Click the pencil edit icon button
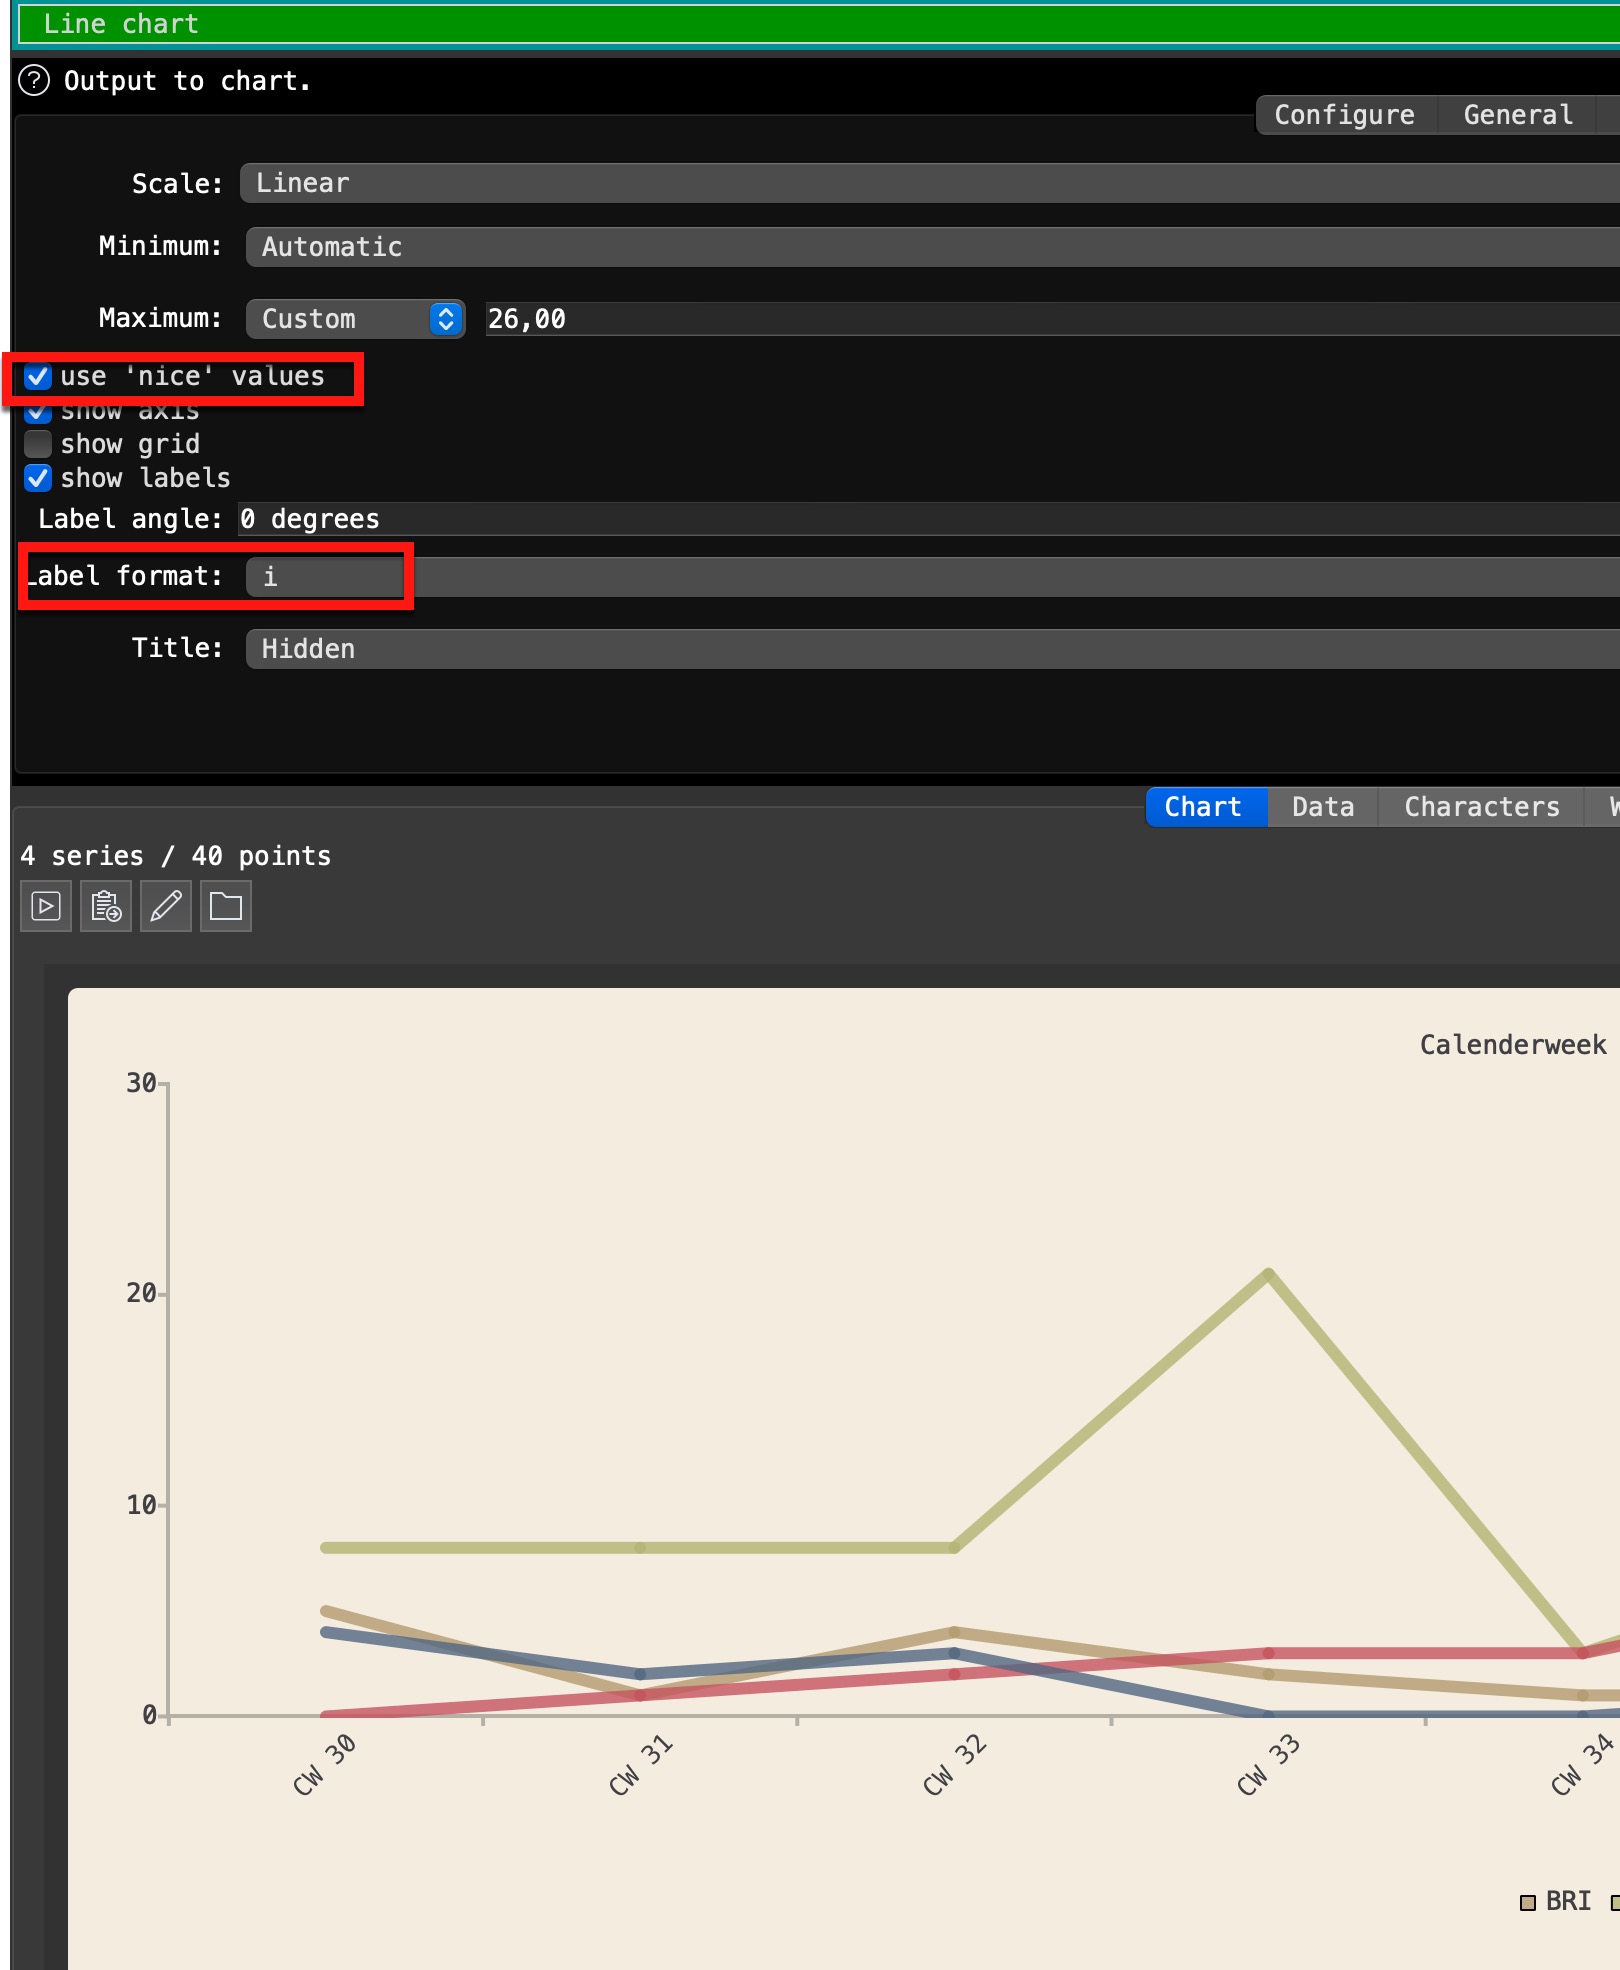1620x1970 pixels. [x=166, y=906]
